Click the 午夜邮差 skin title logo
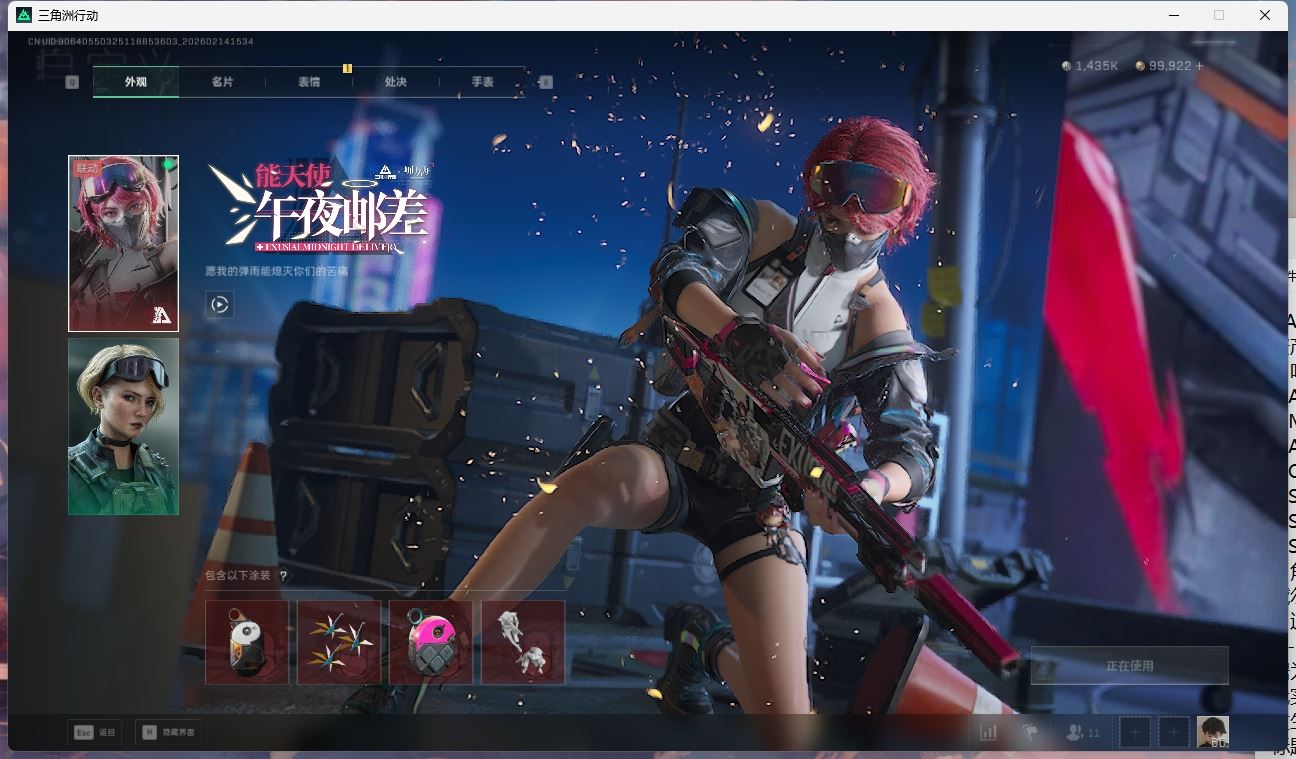Viewport: 1296px width, 759px height. [320, 208]
